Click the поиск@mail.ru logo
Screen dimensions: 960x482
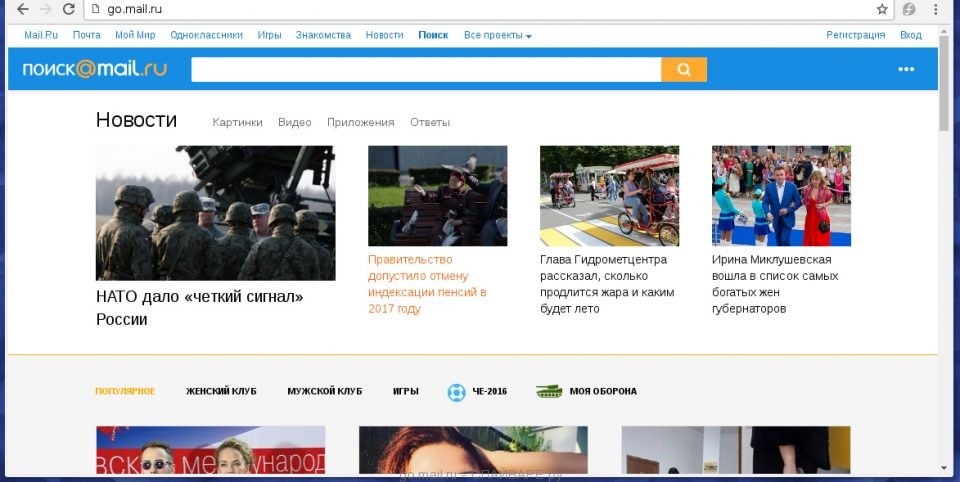tap(94, 69)
